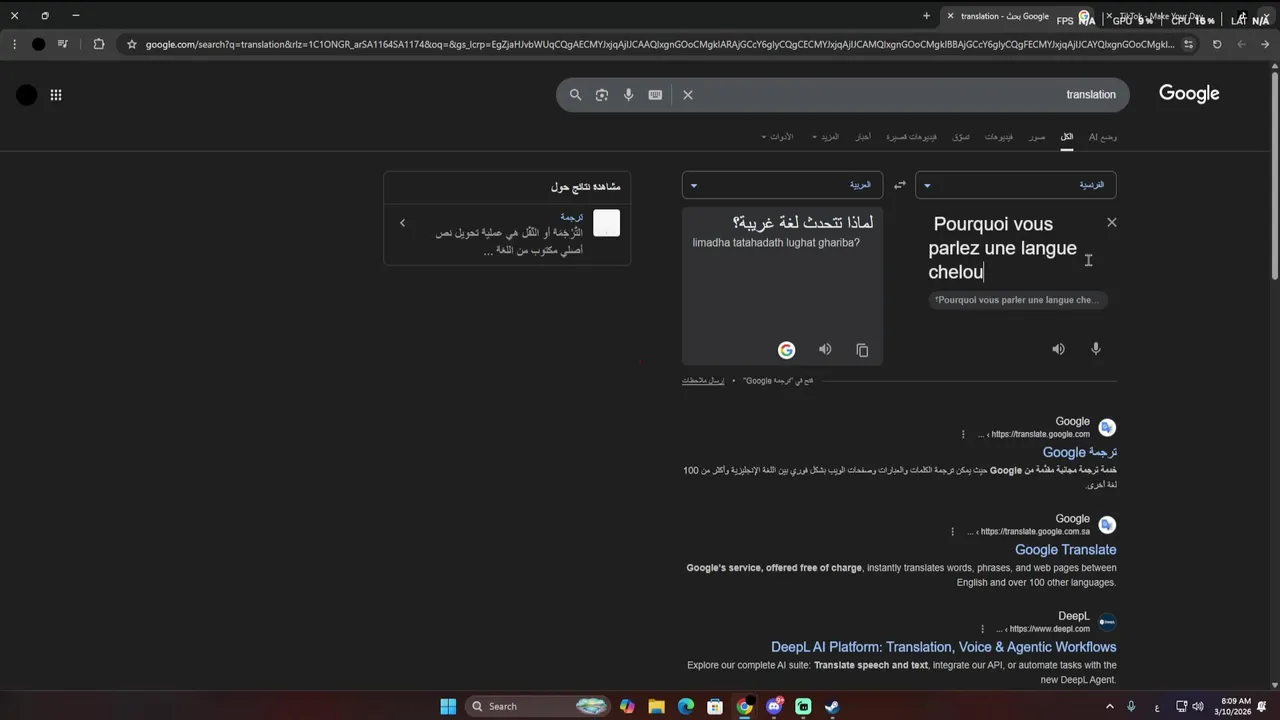Copy the Arabic translation
Image resolution: width=1280 pixels, height=720 pixels.
click(862, 350)
